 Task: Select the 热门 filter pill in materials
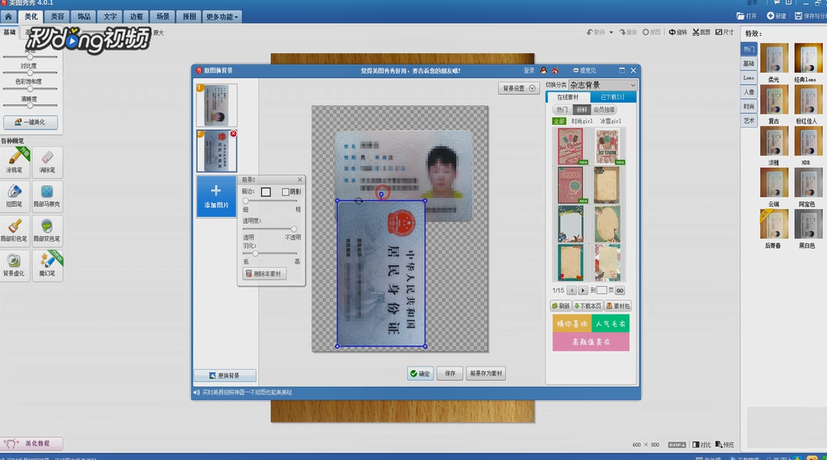[x=562, y=110]
